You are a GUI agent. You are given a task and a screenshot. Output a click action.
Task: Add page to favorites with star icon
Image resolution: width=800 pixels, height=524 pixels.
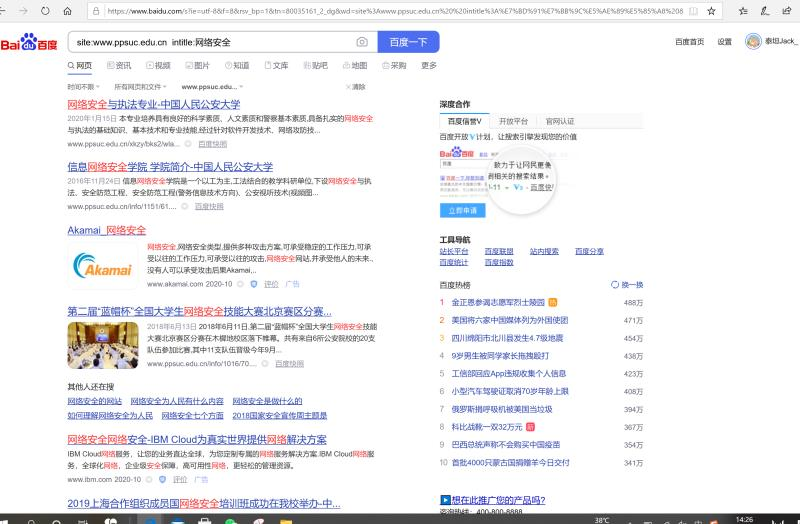pos(711,11)
